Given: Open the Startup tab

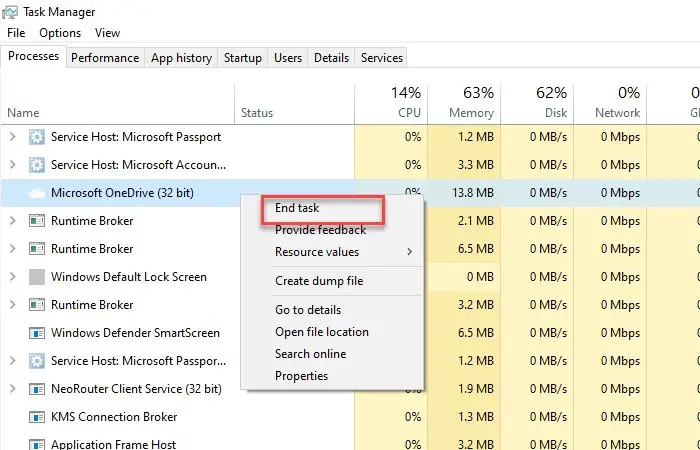Looking at the screenshot, I should 243,58.
